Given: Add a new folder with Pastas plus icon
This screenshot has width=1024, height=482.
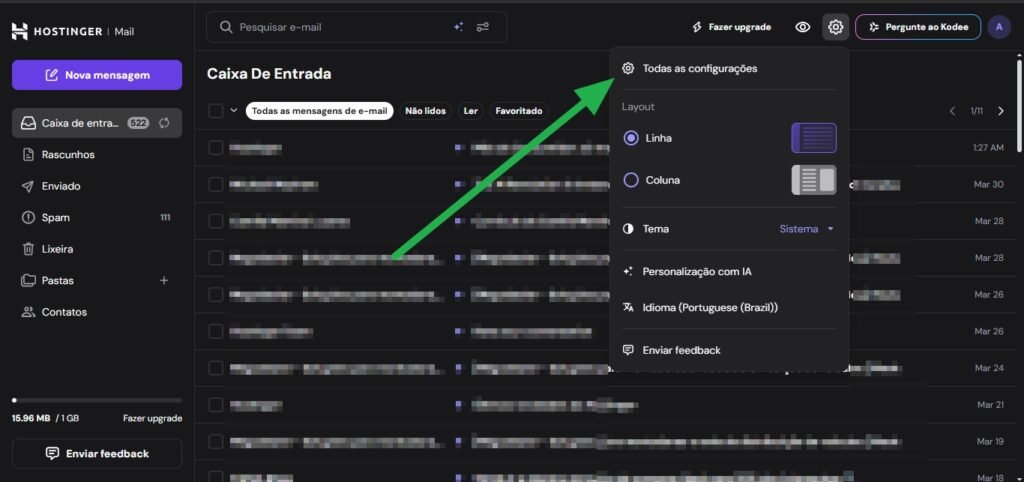Looking at the screenshot, I should click(164, 280).
